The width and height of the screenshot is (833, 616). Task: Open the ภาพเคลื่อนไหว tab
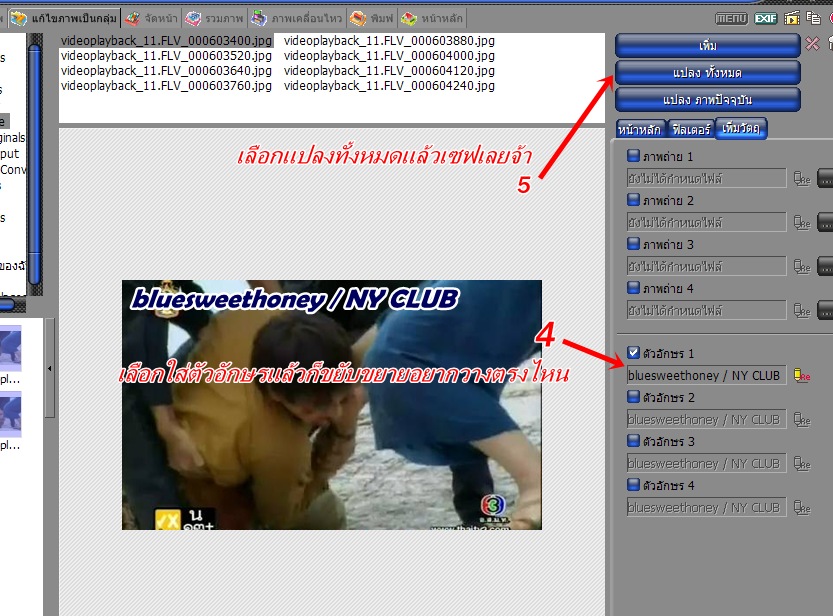click(x=297, y=19)
